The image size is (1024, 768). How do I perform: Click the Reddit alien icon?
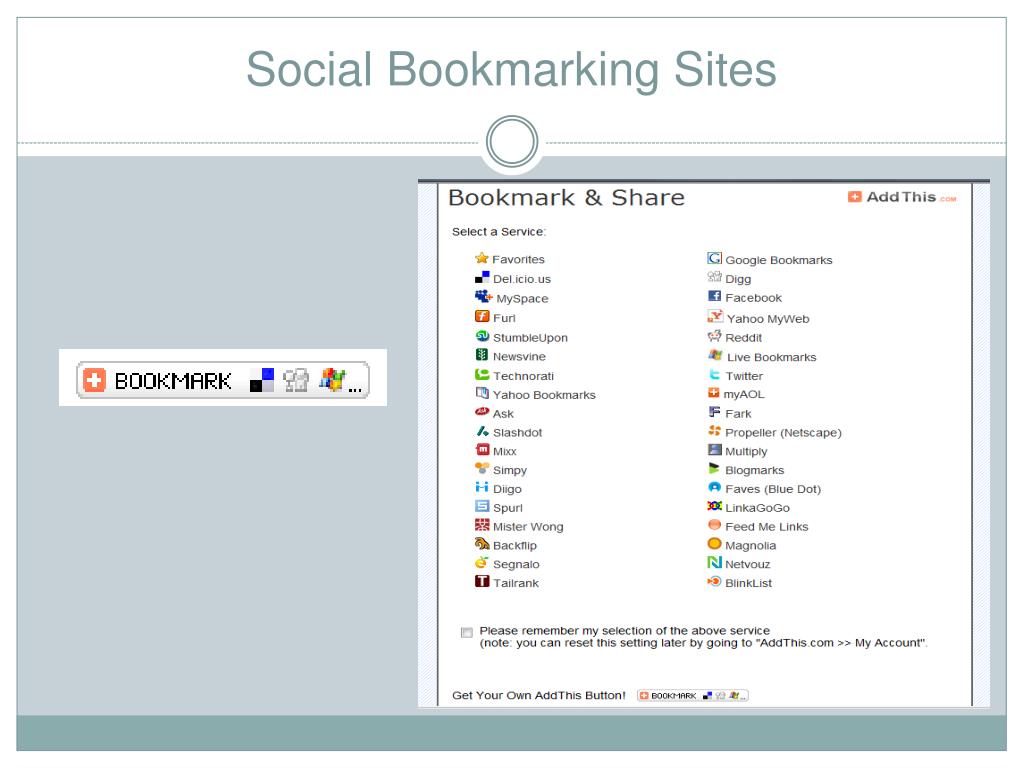pos(714,336)
